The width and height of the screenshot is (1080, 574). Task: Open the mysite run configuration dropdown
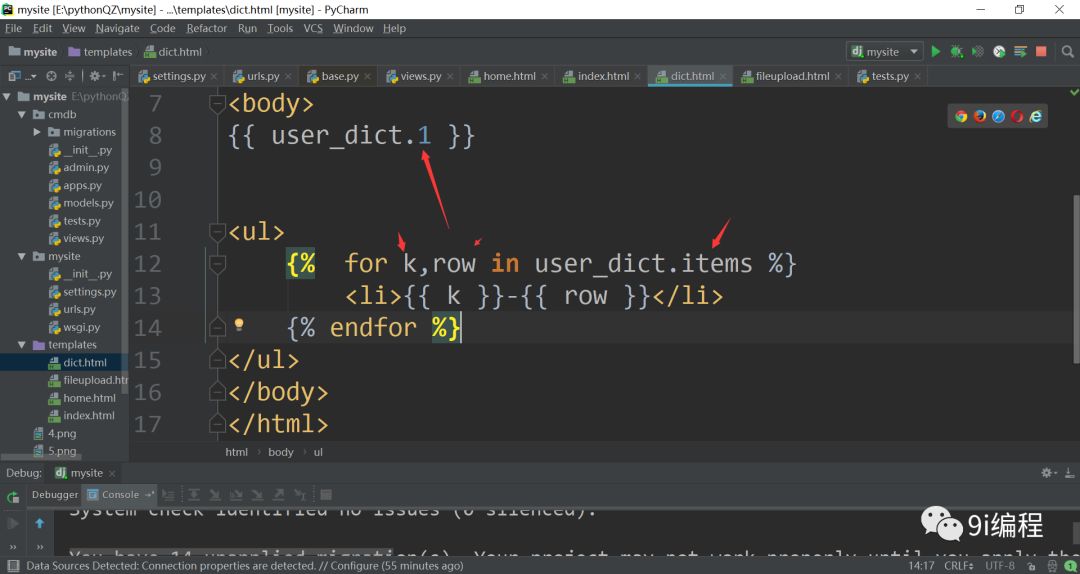(884, 52)
